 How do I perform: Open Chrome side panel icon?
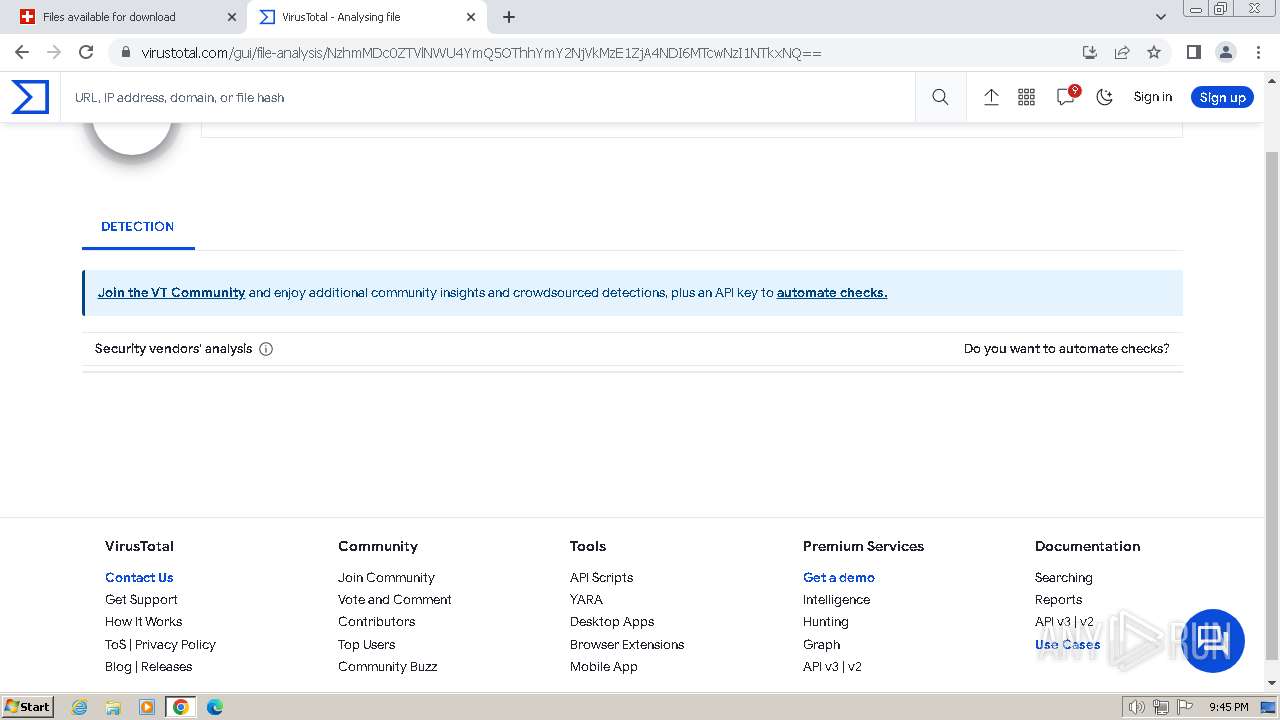tap(1193, 52)
